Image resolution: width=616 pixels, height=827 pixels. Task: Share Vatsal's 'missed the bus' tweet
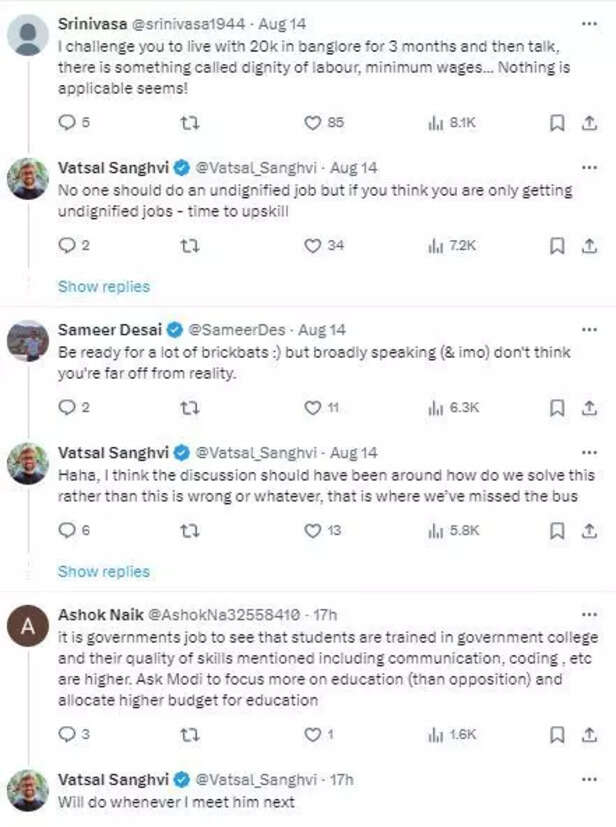coord(590,531)
